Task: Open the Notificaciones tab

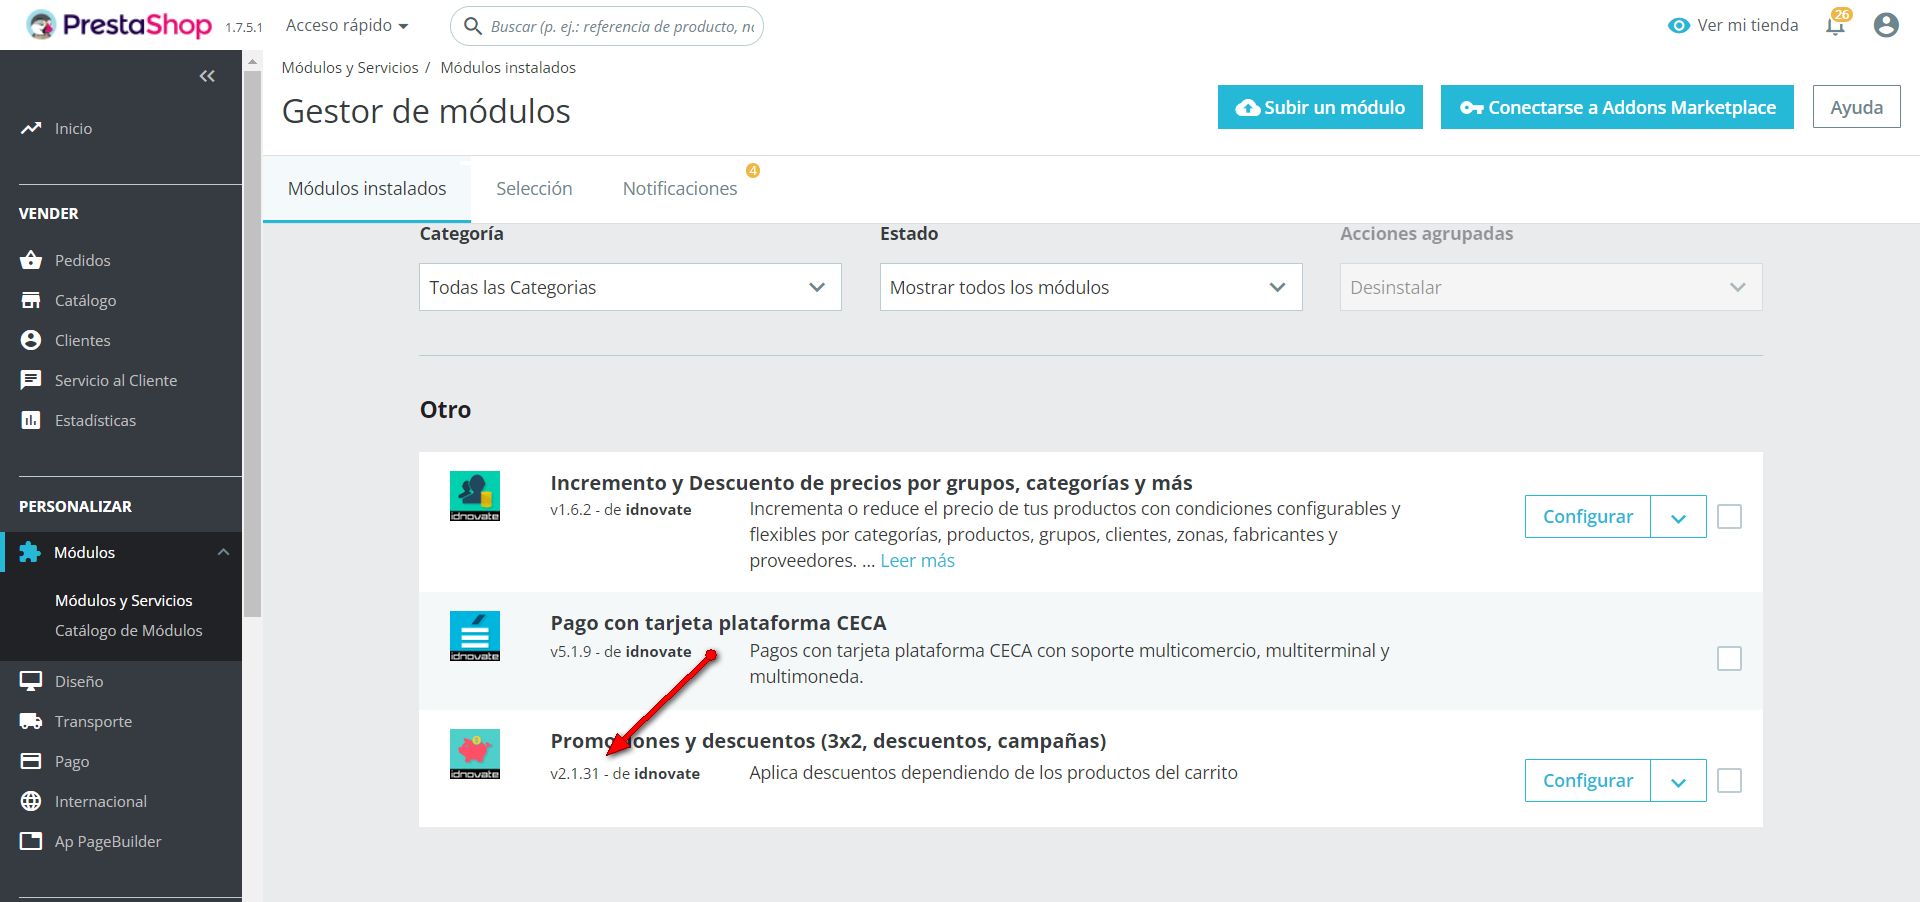Action: [680, 189]
